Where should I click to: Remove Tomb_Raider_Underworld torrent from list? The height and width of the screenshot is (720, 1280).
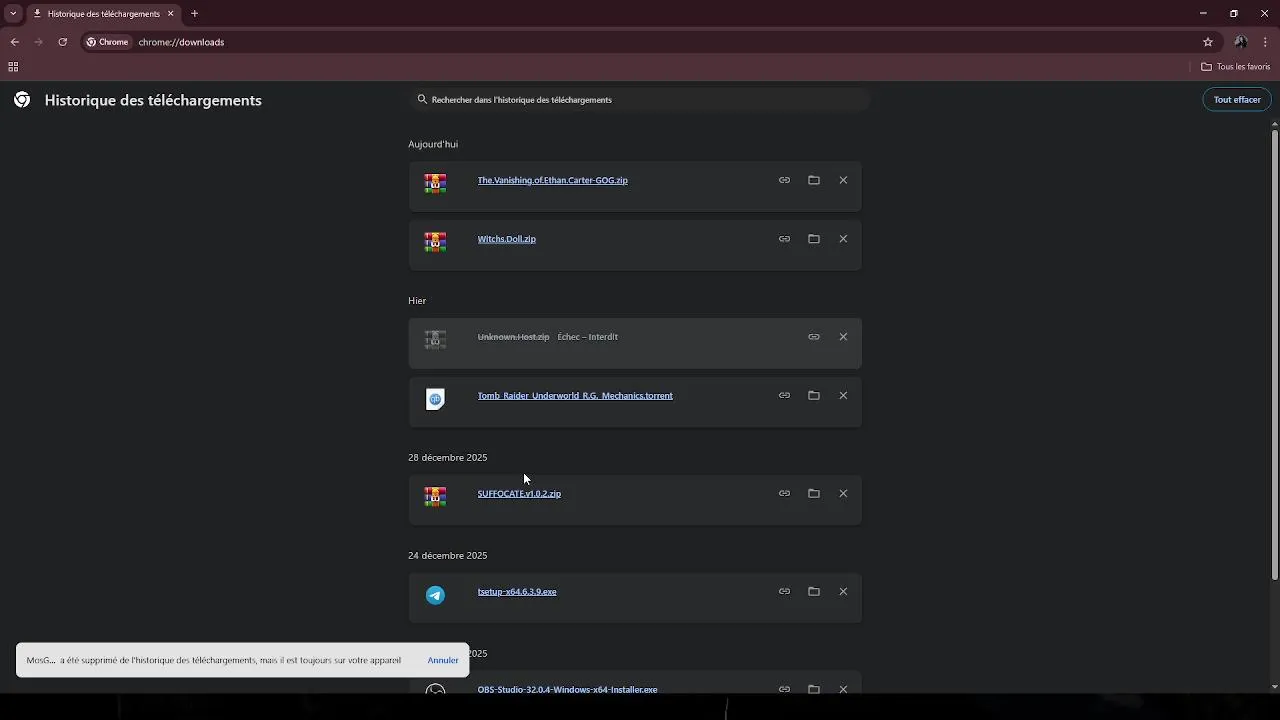coord(843,395)
